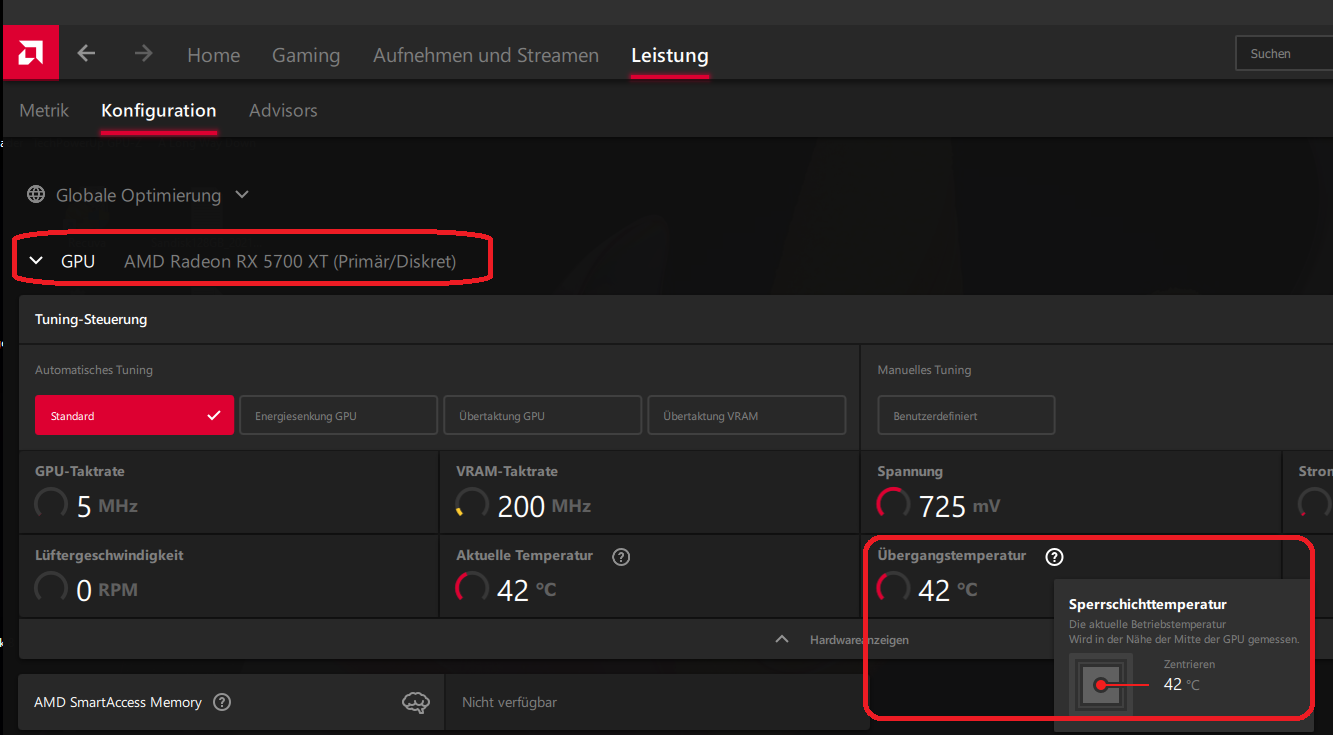Click help icon next to Aktuelle Temperatur
1333x735 pixels.
point(621,557)
